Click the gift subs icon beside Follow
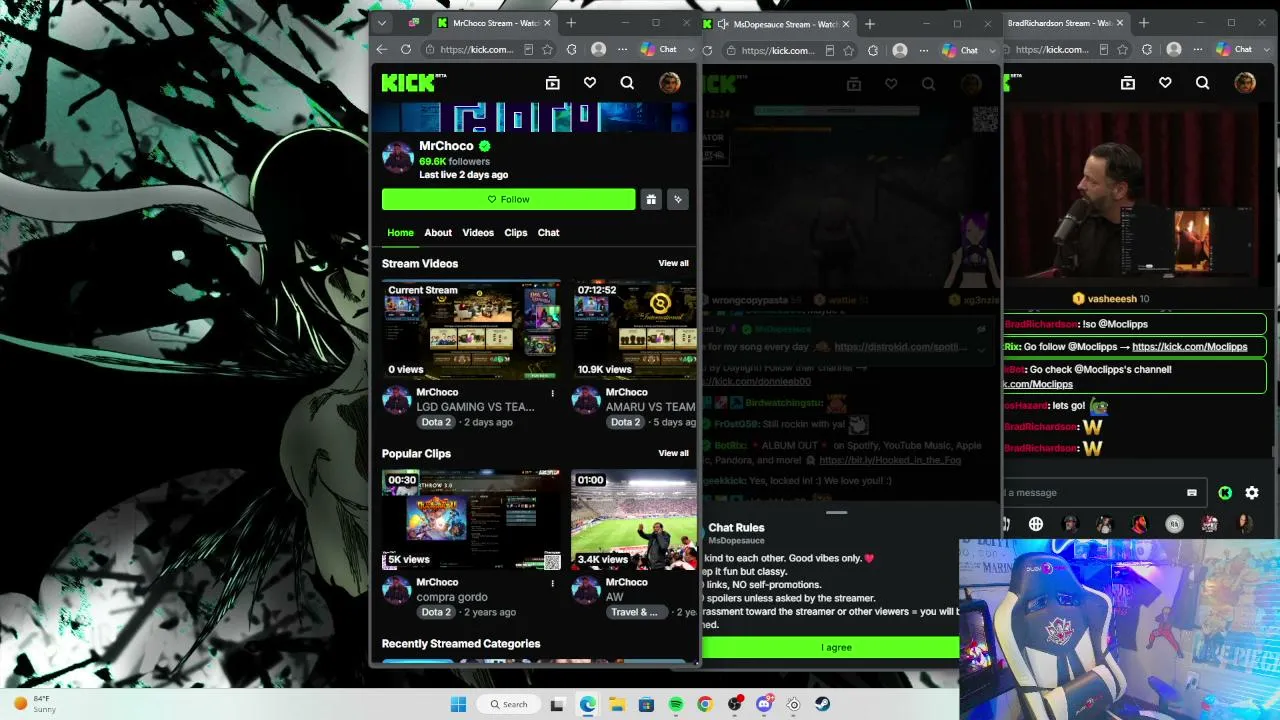Image resolution: width=1280 pixels, height=720 pixels. (651, 199)
